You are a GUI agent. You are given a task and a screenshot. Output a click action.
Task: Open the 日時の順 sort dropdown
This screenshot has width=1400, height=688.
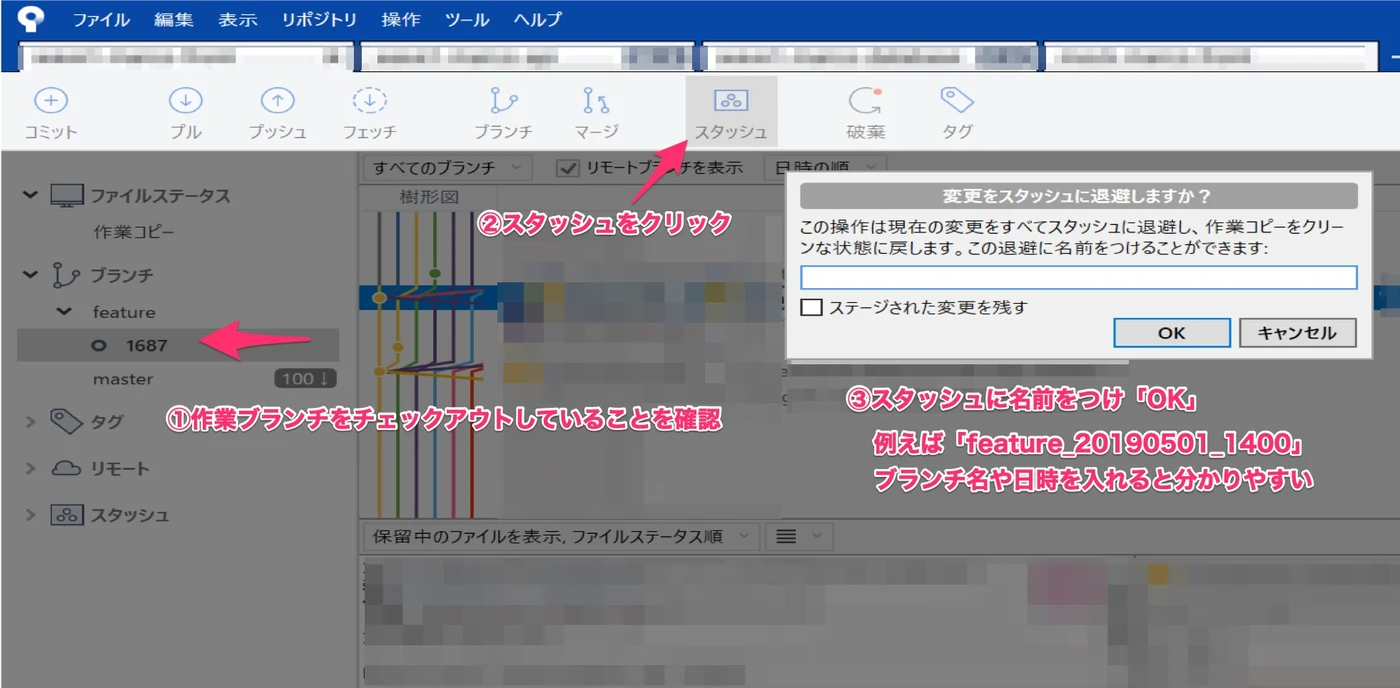[x=825, y=167]
